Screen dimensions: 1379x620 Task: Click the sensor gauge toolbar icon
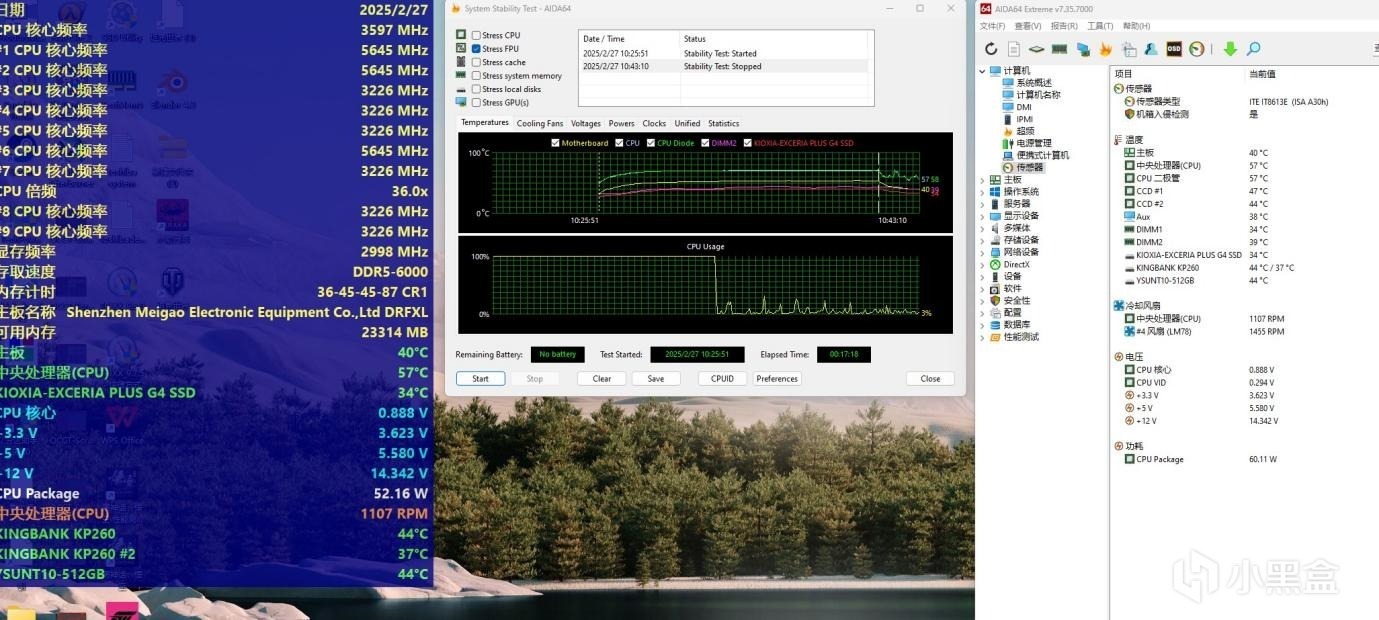(x=1197, y=49)
